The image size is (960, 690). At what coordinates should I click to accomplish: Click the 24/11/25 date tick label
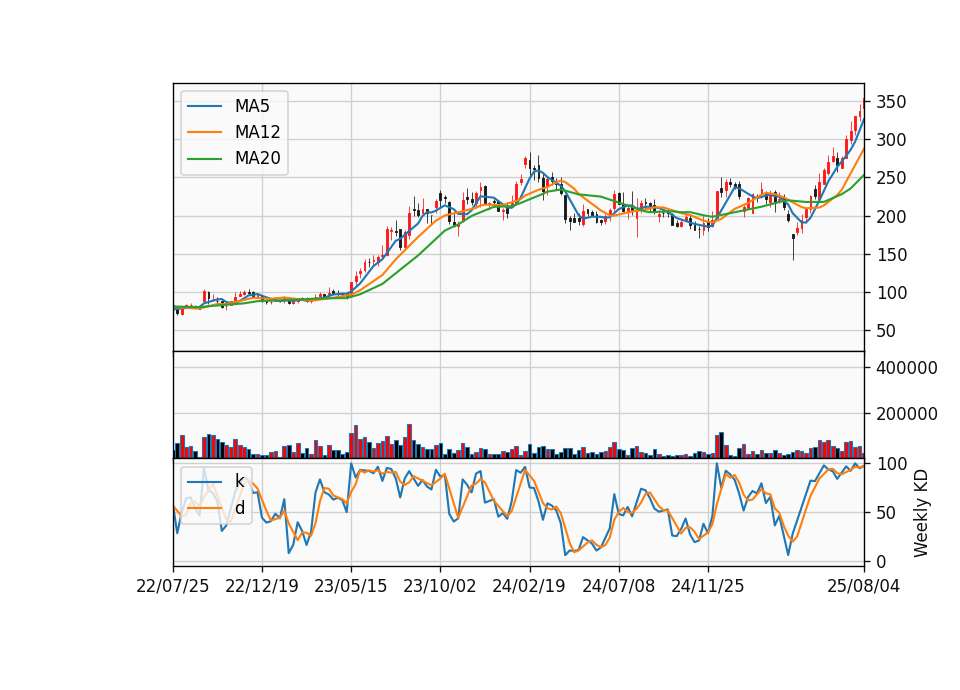pos(708,586)
